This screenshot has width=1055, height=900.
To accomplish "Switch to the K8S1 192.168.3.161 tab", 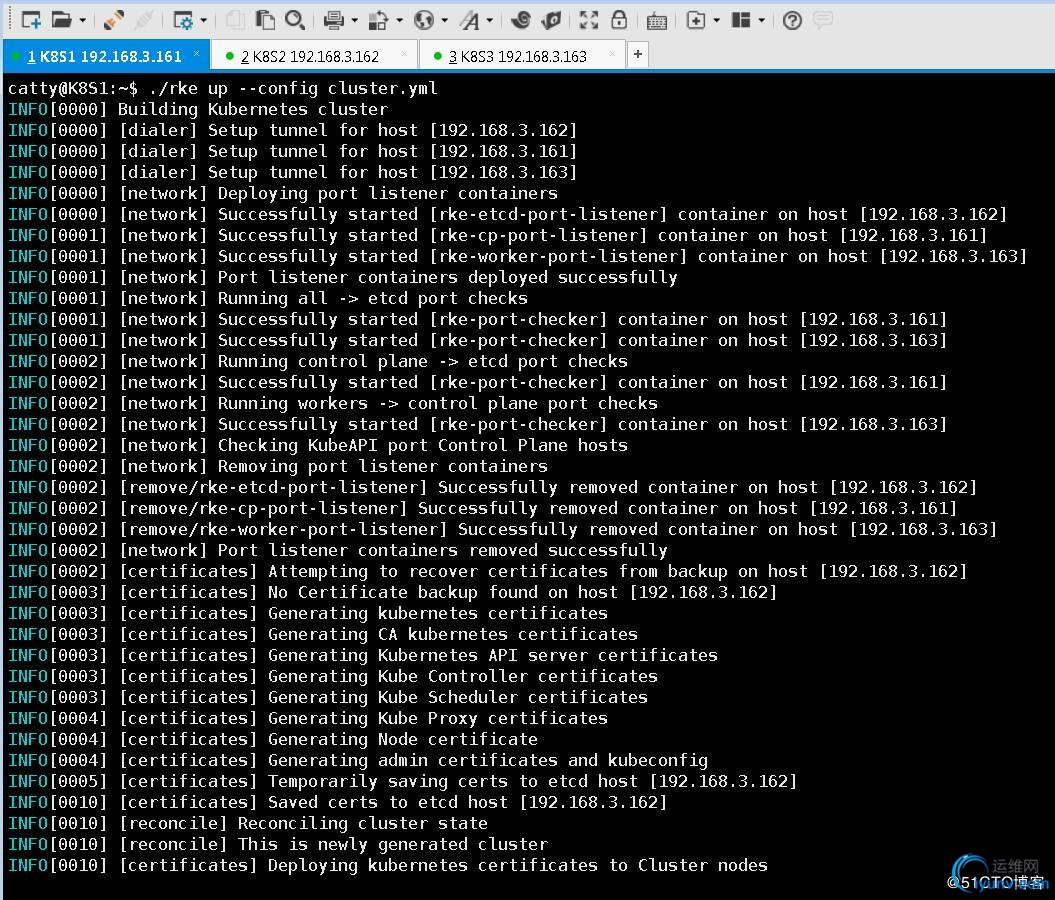I will point(104,57).
